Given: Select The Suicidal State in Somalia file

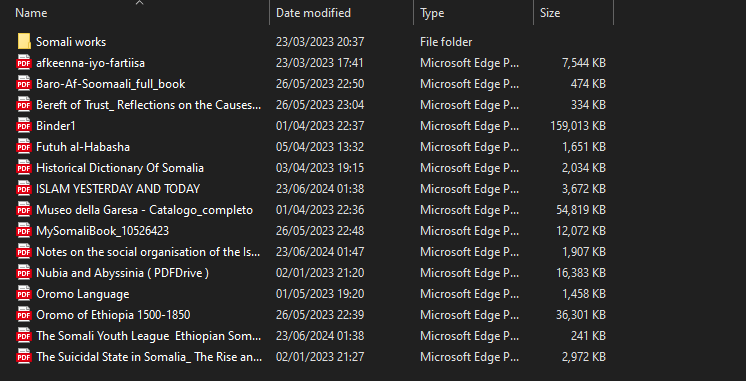Looking at the screenshot, I should pos(149,357).
